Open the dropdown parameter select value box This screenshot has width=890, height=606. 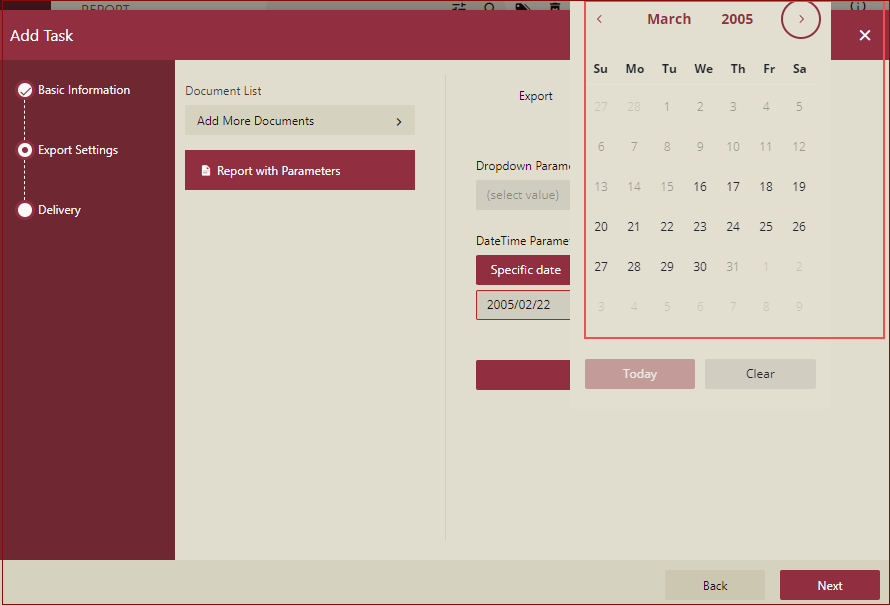tap(523, 195)
